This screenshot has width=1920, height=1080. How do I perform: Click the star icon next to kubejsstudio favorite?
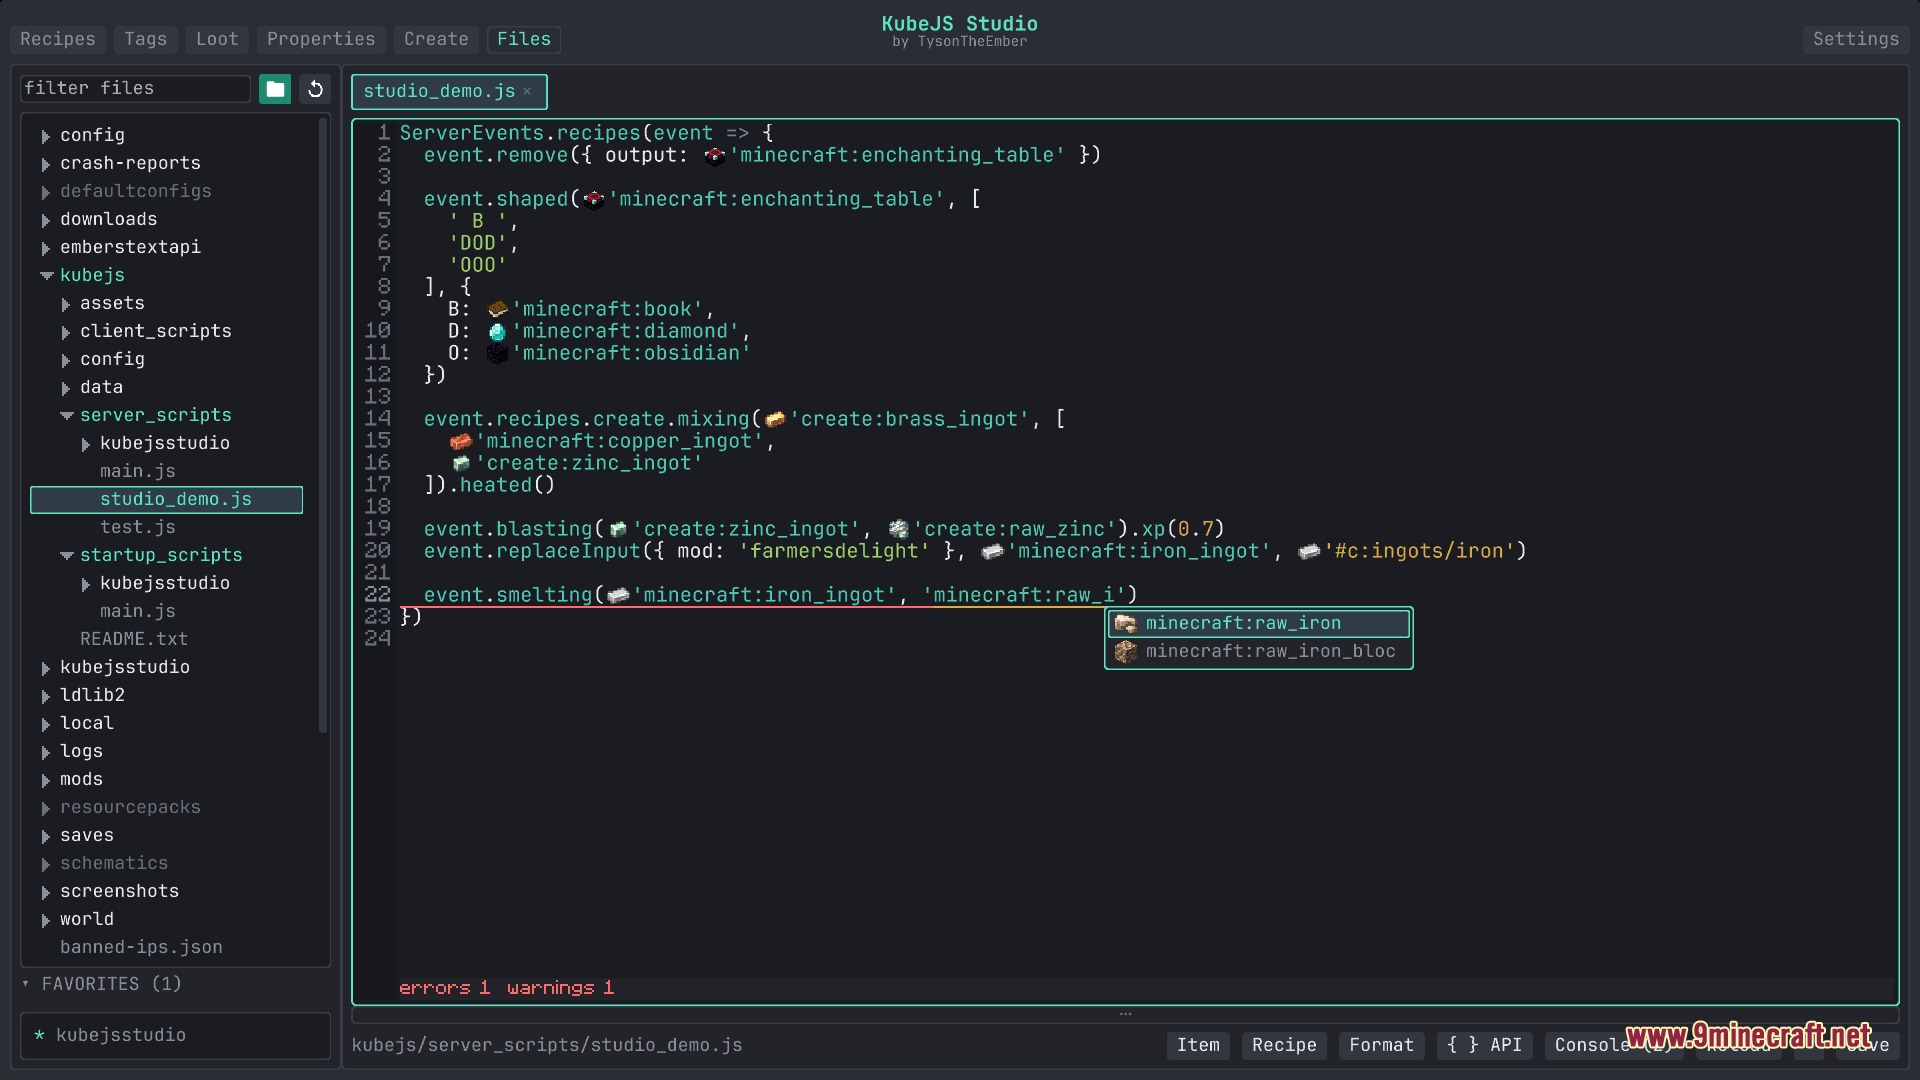(x=39, y=1035)
